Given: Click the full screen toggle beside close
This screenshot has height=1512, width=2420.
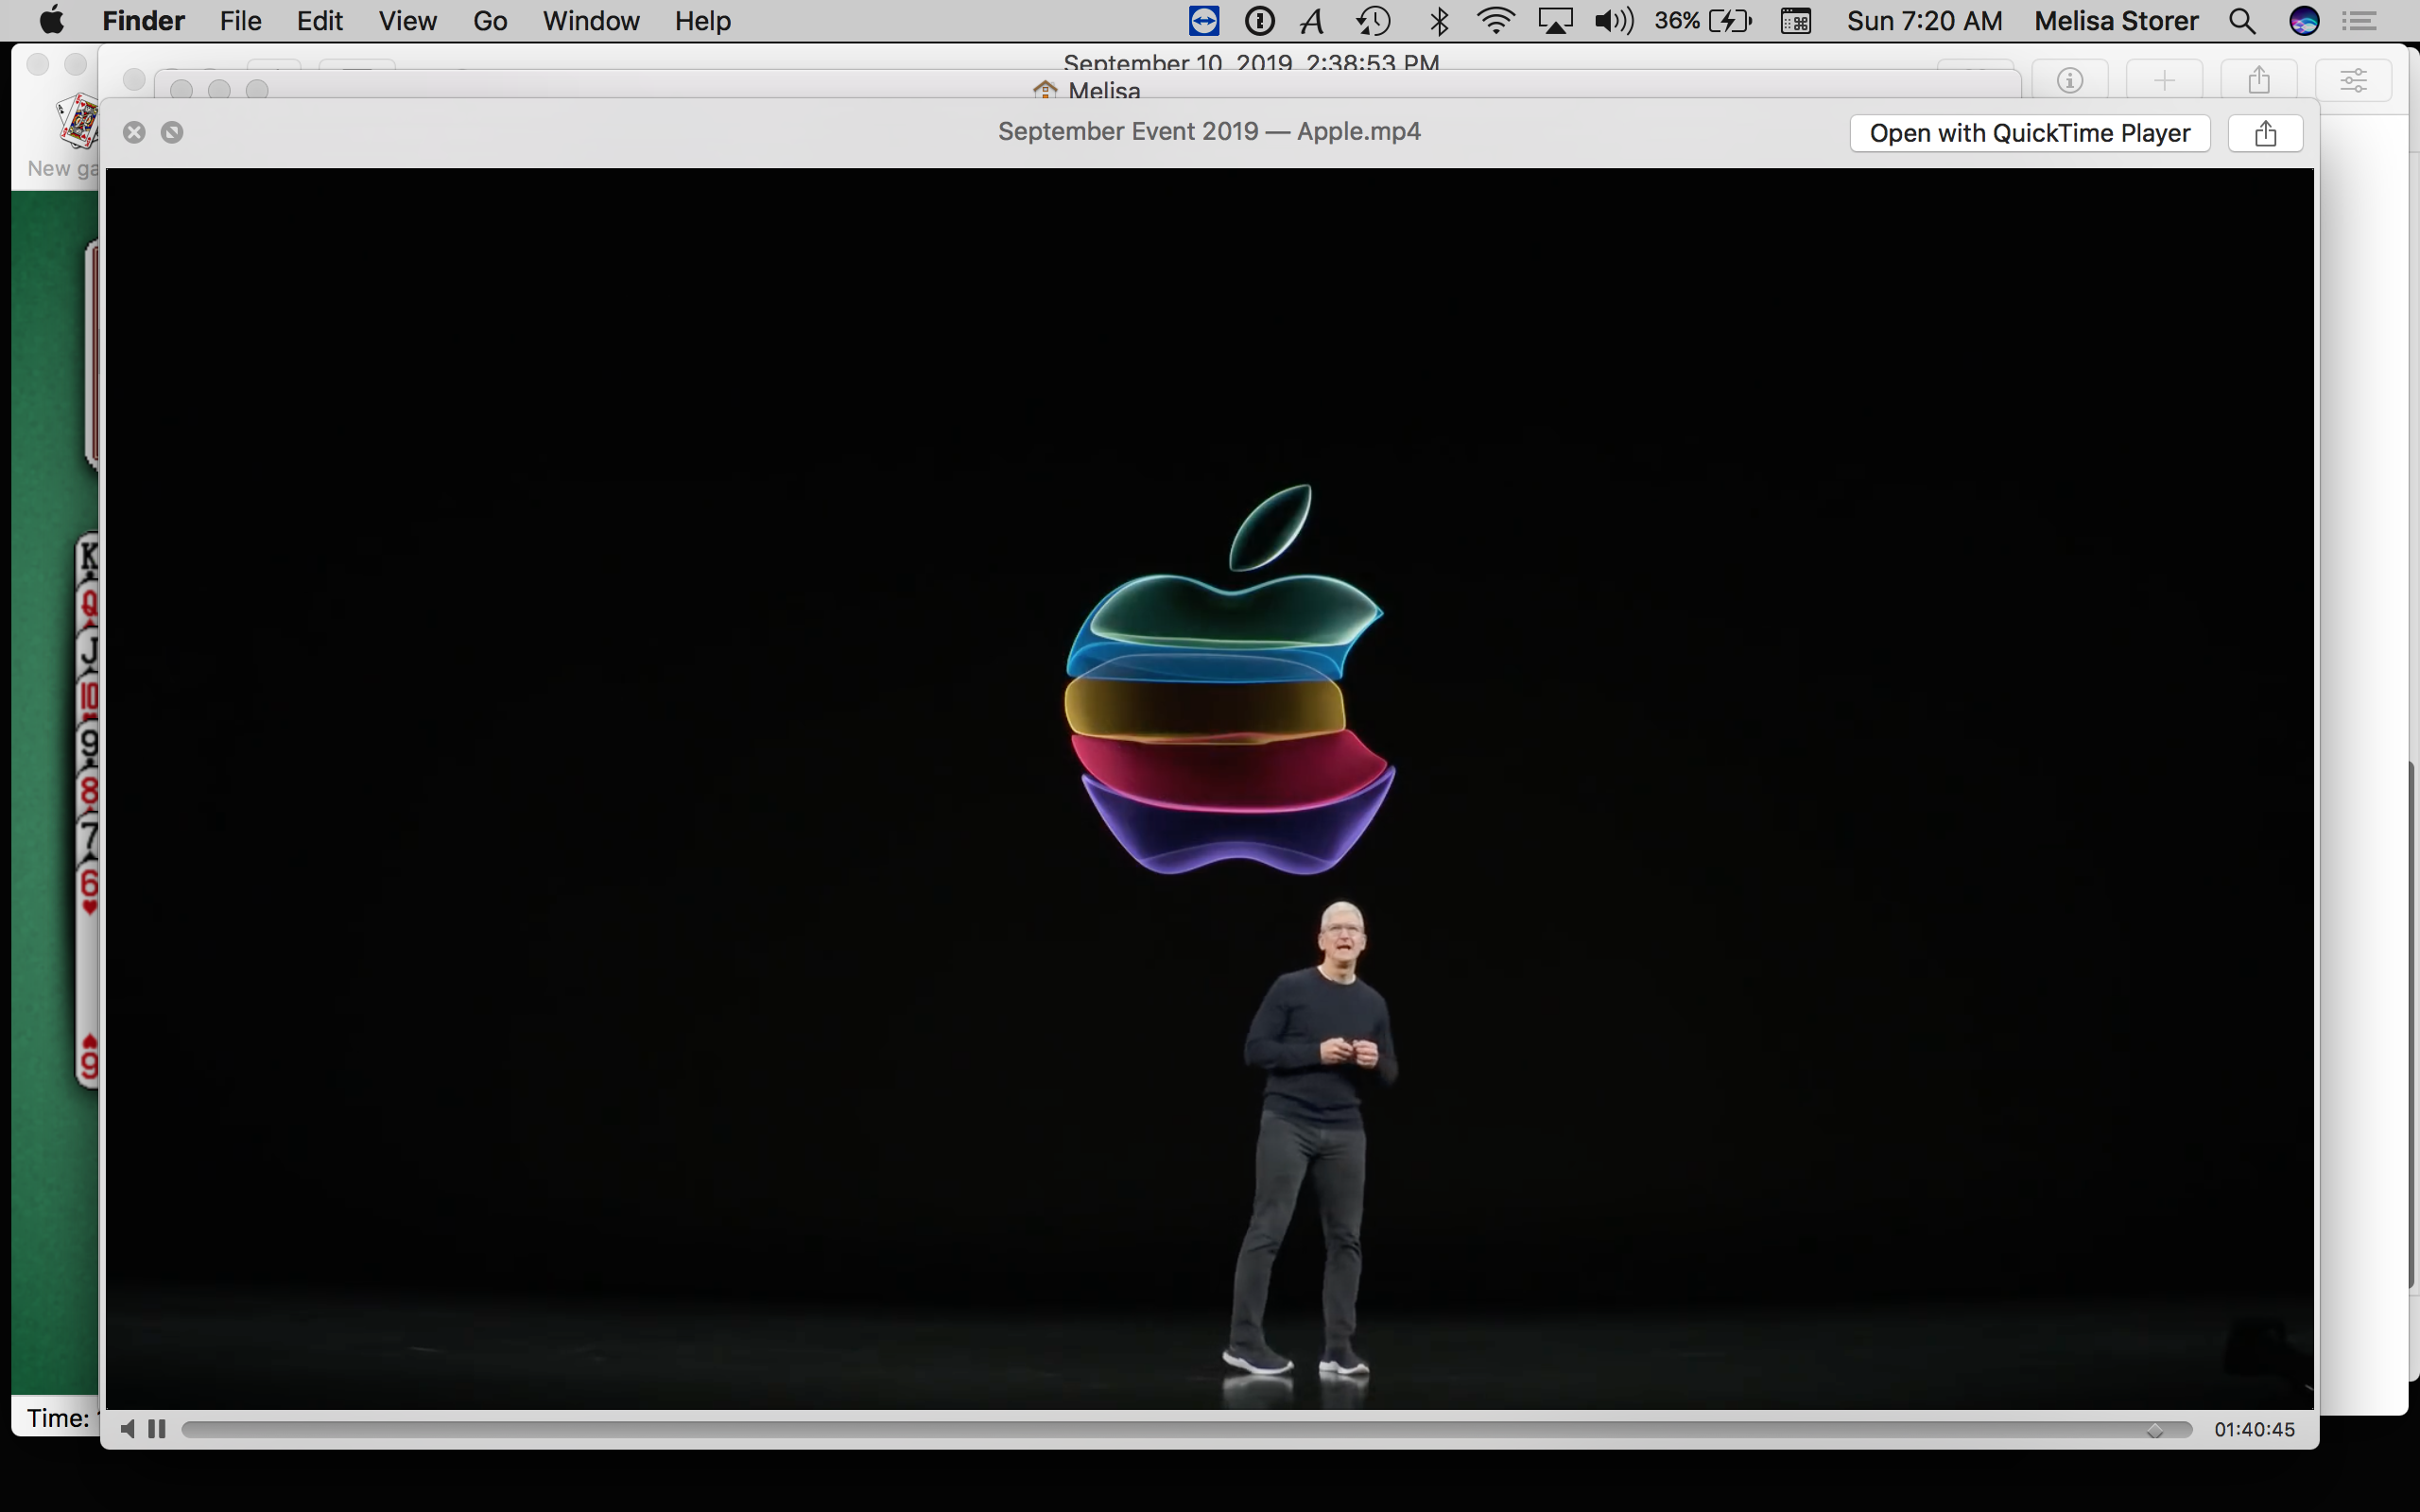Looking at the screenshot, I should pos(172,132).
